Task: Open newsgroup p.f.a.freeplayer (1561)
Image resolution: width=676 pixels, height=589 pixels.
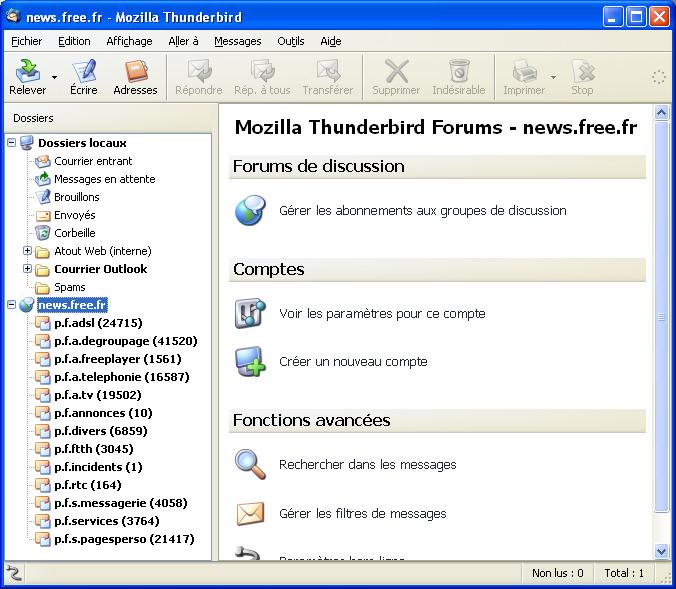Action: coord(118,359)
